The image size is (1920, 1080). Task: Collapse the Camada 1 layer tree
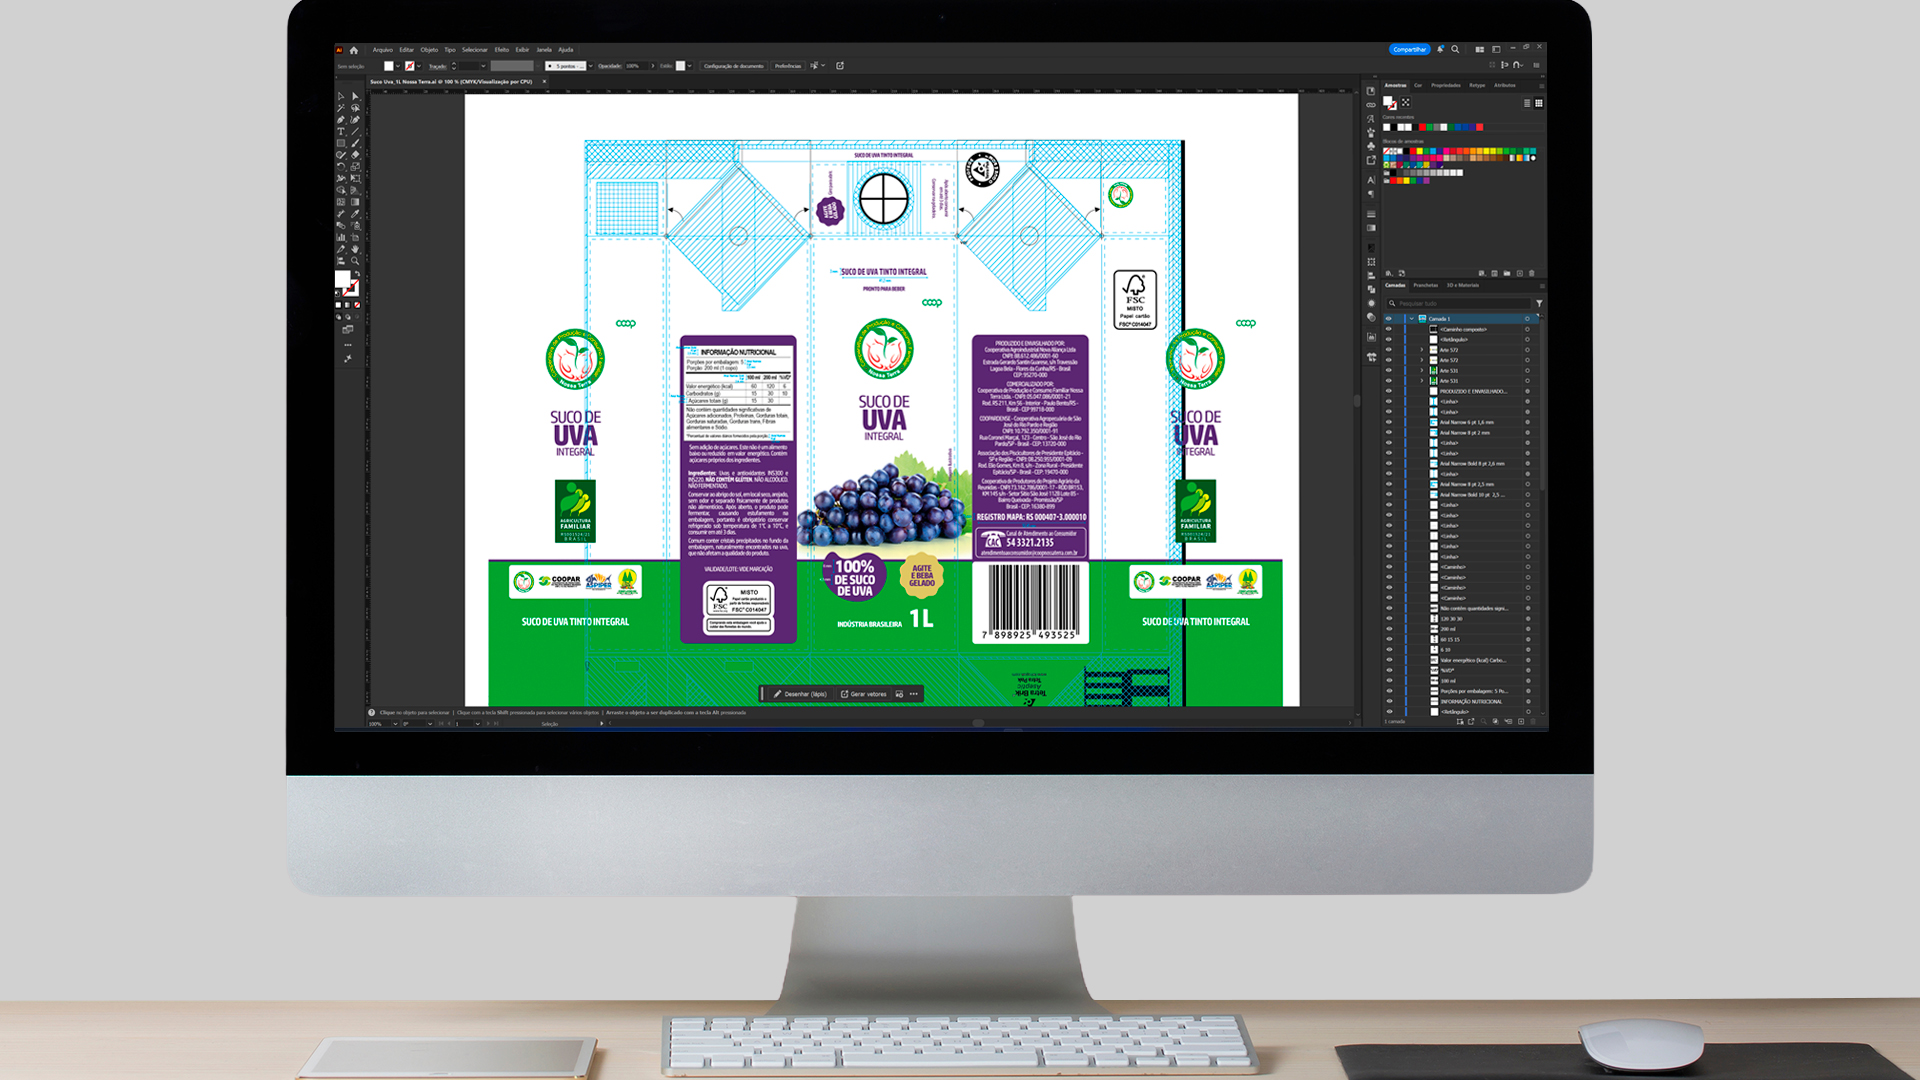[1411, 319]
